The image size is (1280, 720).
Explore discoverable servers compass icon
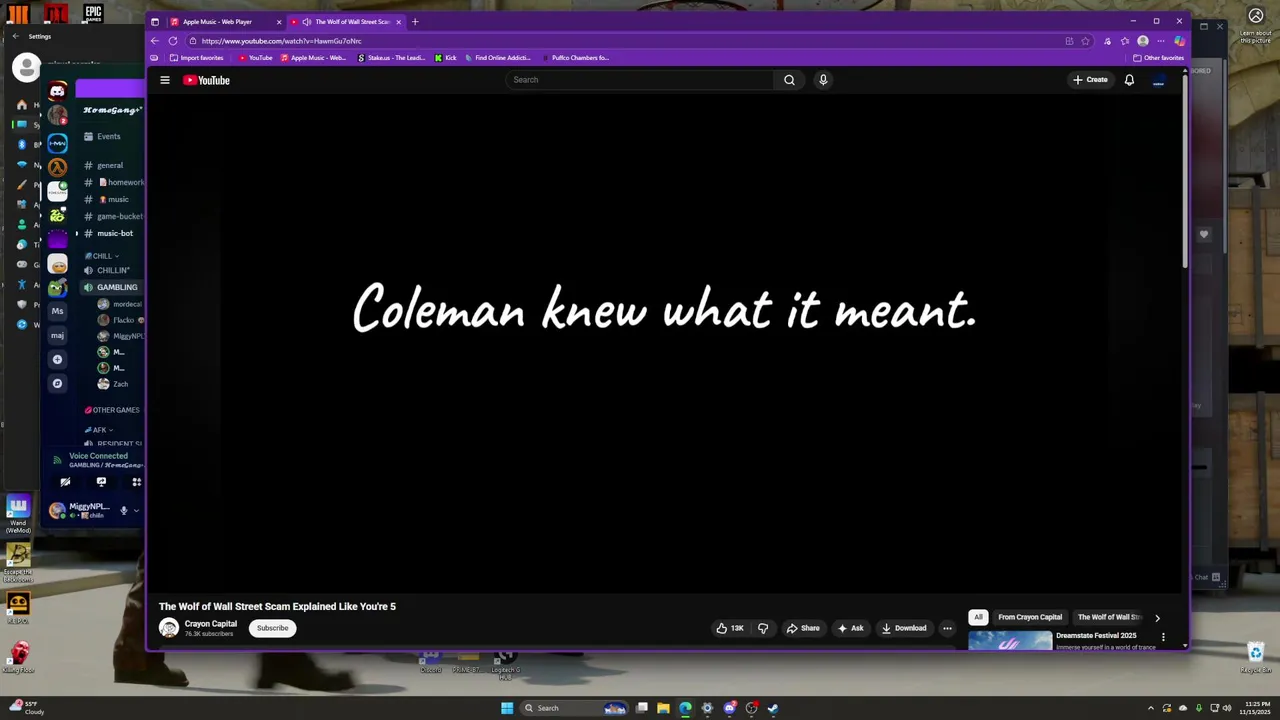click(x=57, y=383)
